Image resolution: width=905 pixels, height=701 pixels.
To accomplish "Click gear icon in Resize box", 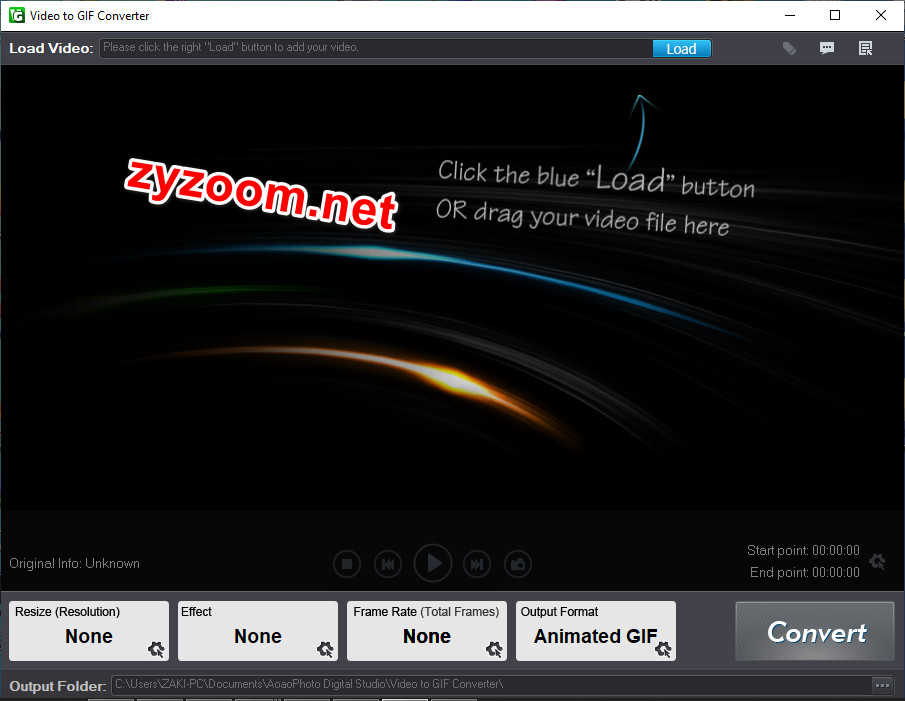I will pyautogui.click(x=156, y=649).
